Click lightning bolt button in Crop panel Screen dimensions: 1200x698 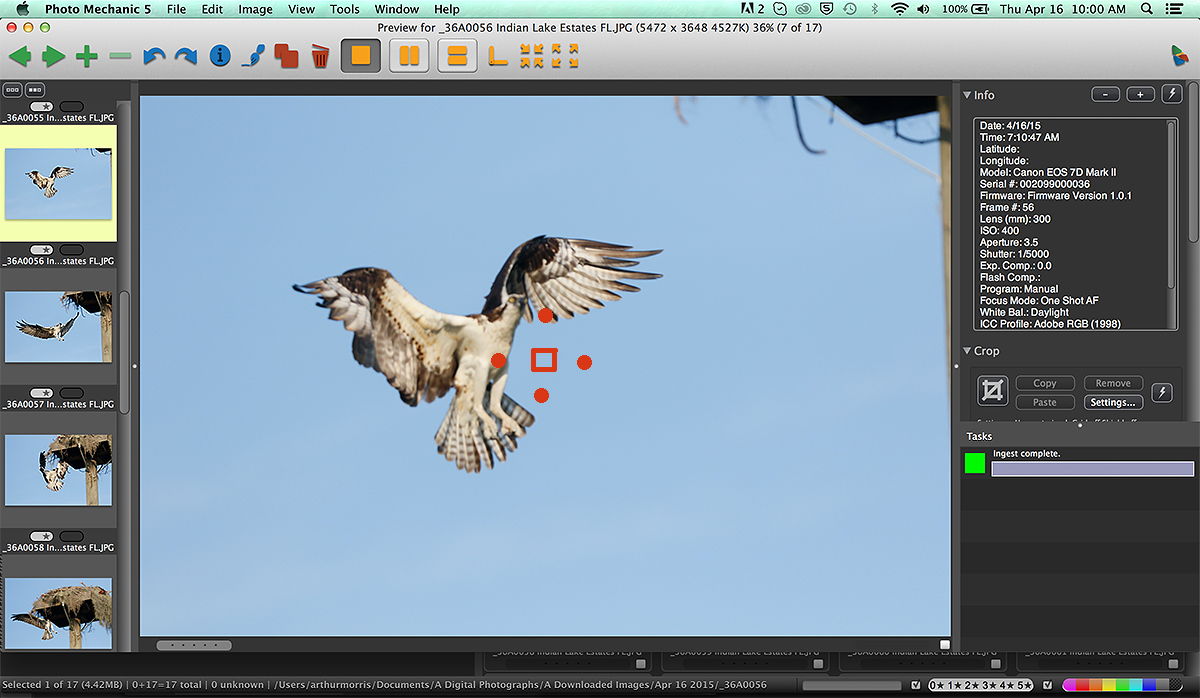(1161, 392)
